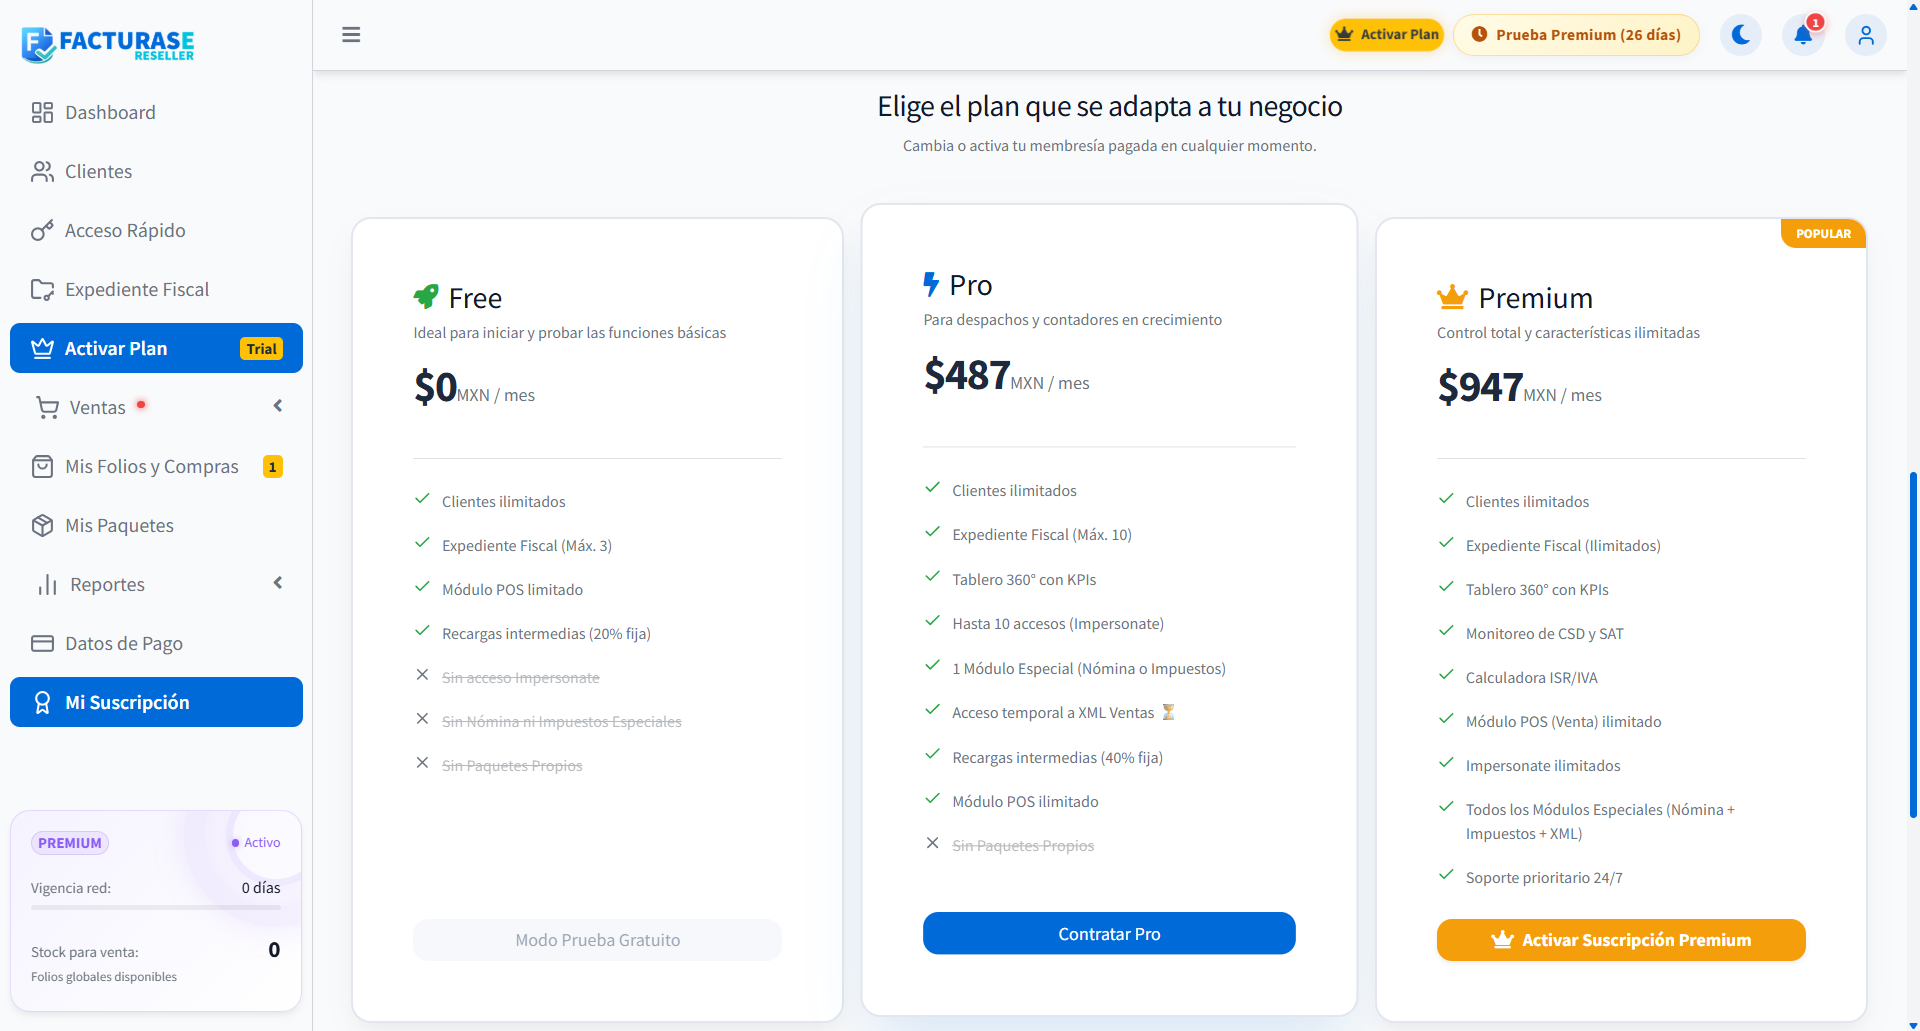The height and width of the screenshot is (1031, 1920).
Task: Click the Vigencia red progress bar
Action: click(x=156, y=907)
